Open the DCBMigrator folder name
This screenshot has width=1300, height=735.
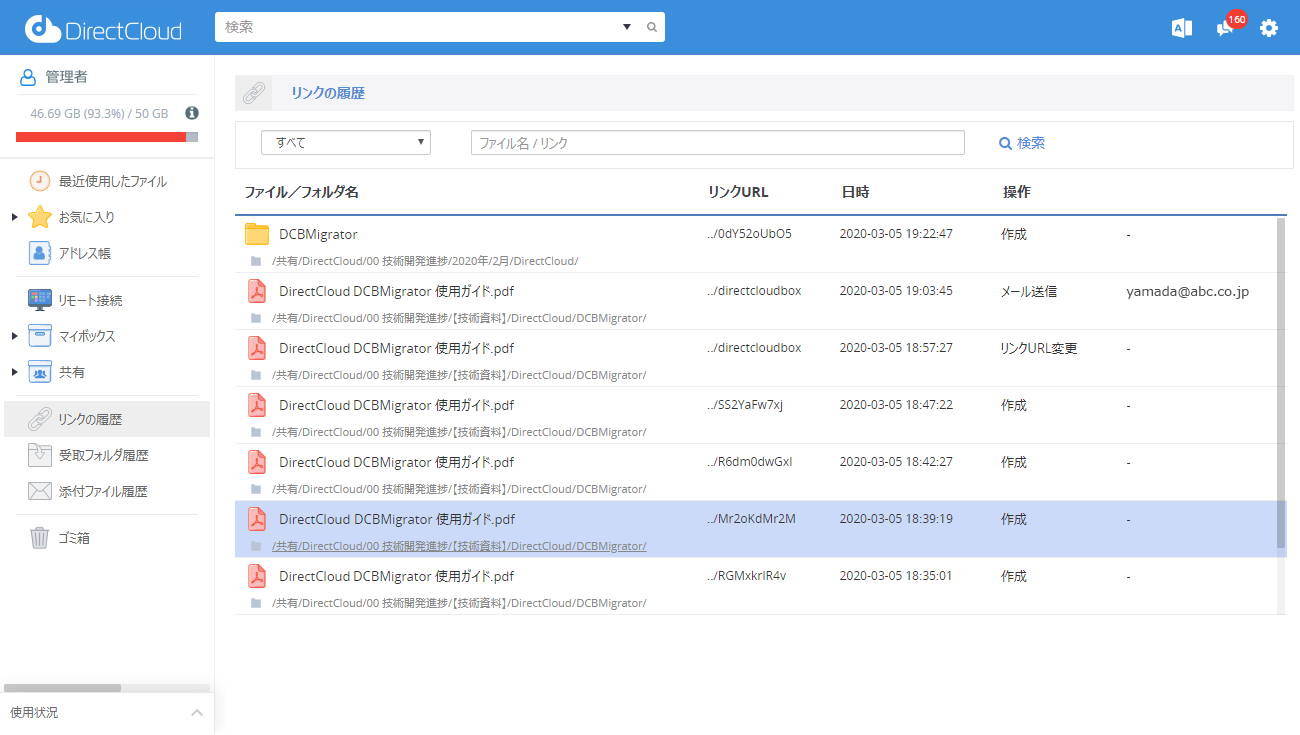[x=318, y=234]
